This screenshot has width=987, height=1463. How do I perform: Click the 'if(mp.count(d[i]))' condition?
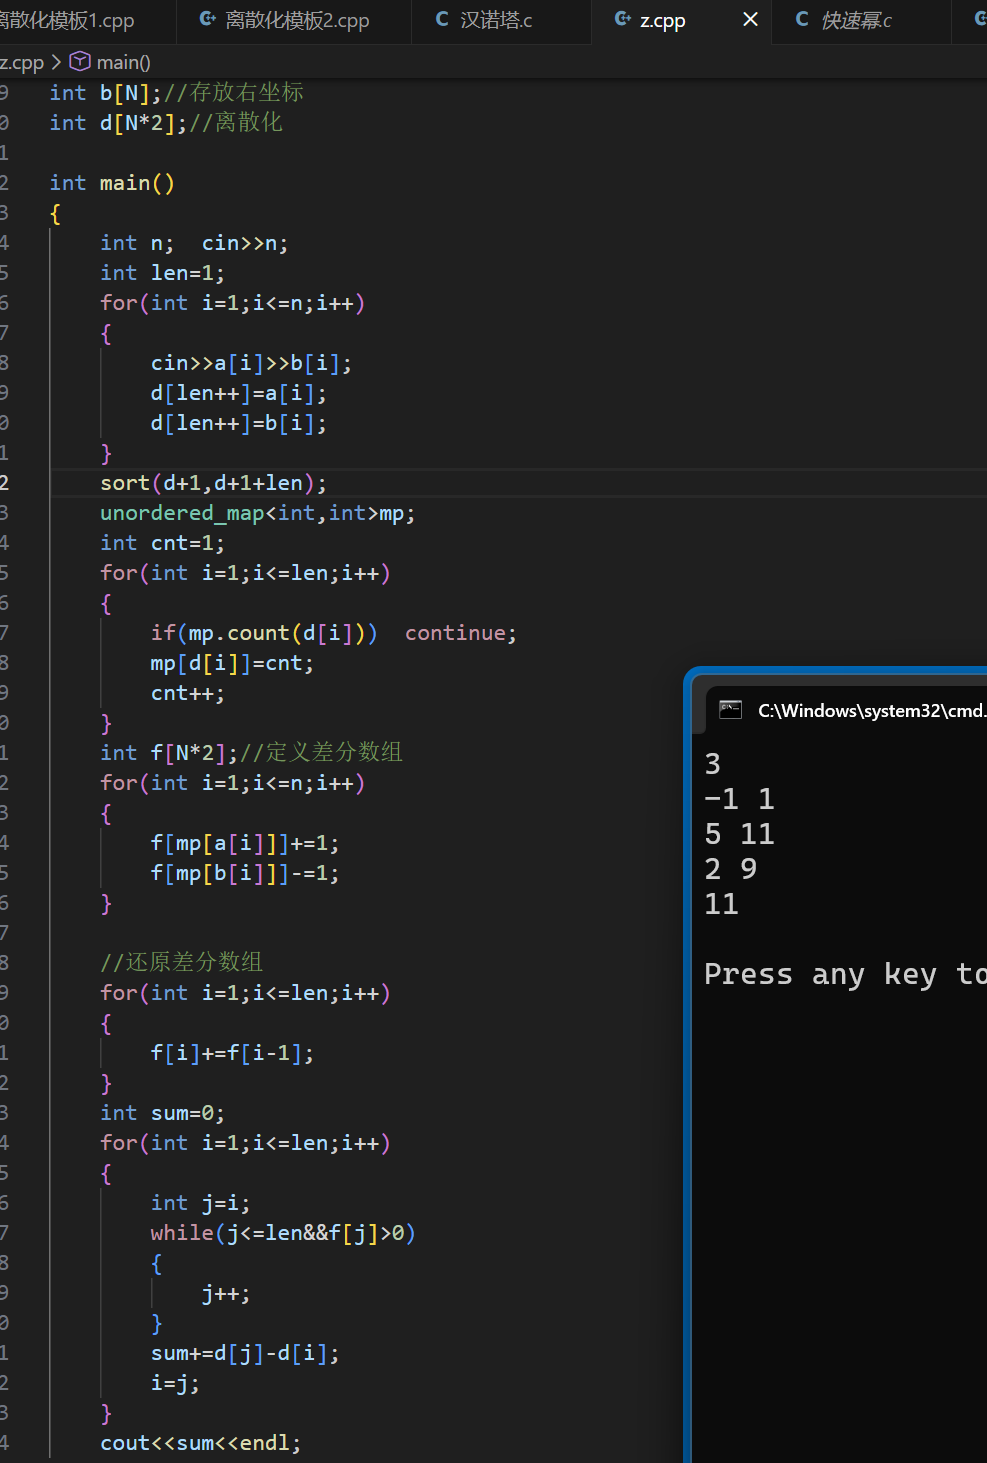[x=264, y=633]
